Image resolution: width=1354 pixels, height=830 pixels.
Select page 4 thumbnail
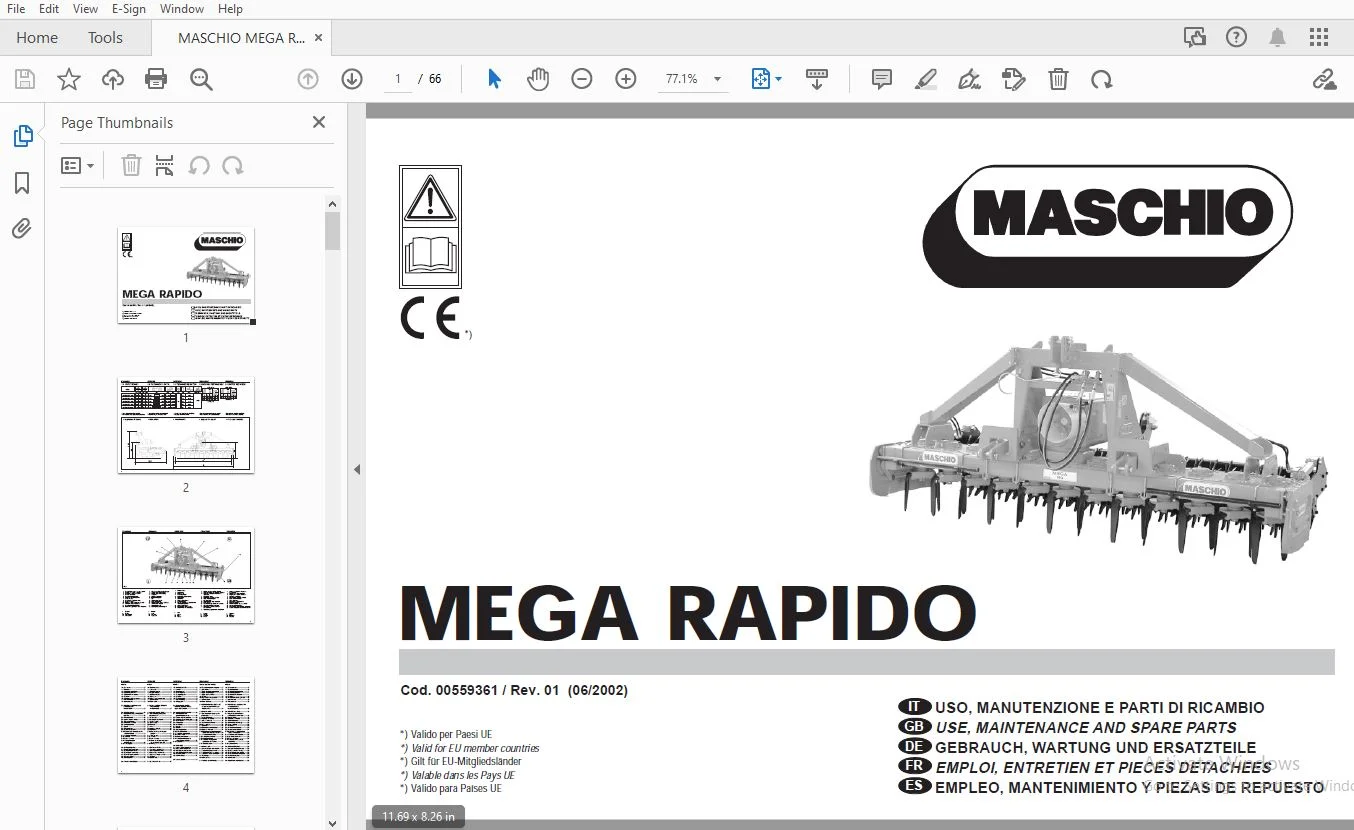pyautogui.click(x=186, y=725)
